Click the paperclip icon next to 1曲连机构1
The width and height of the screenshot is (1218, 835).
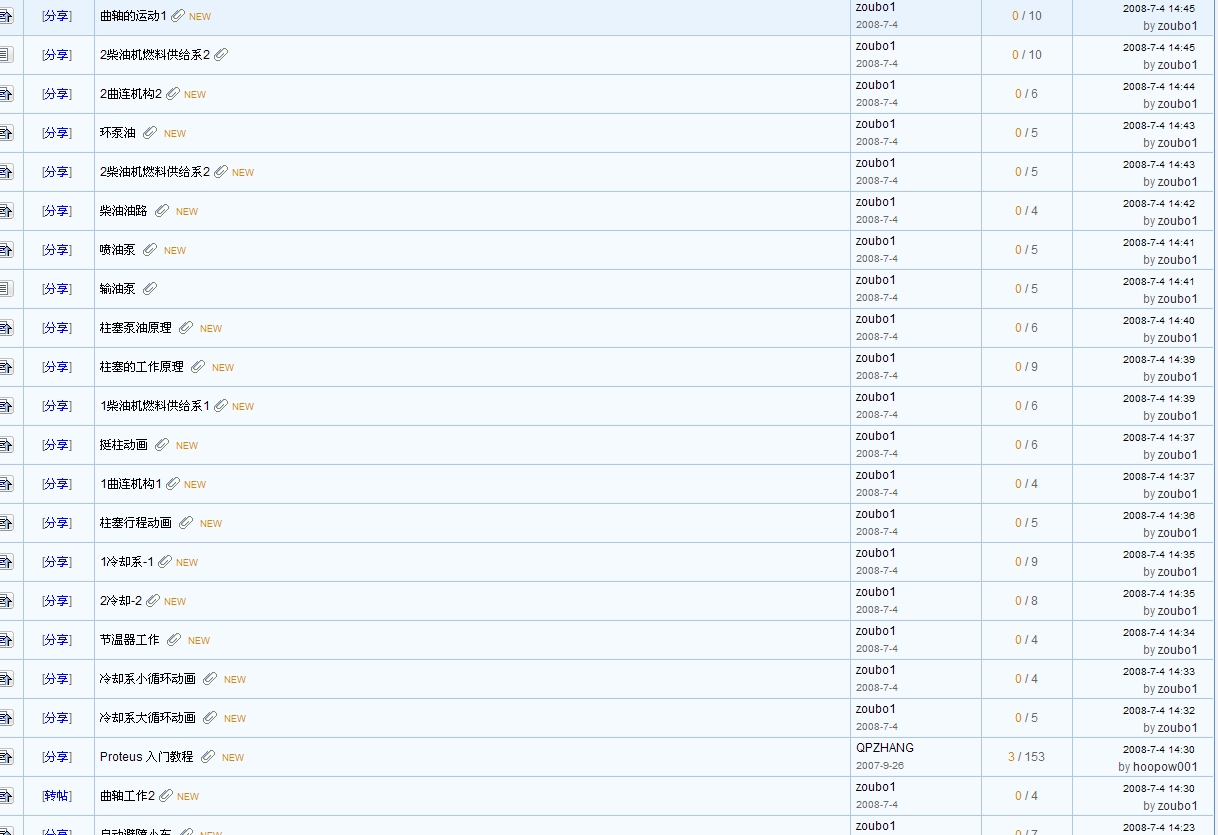173,484
